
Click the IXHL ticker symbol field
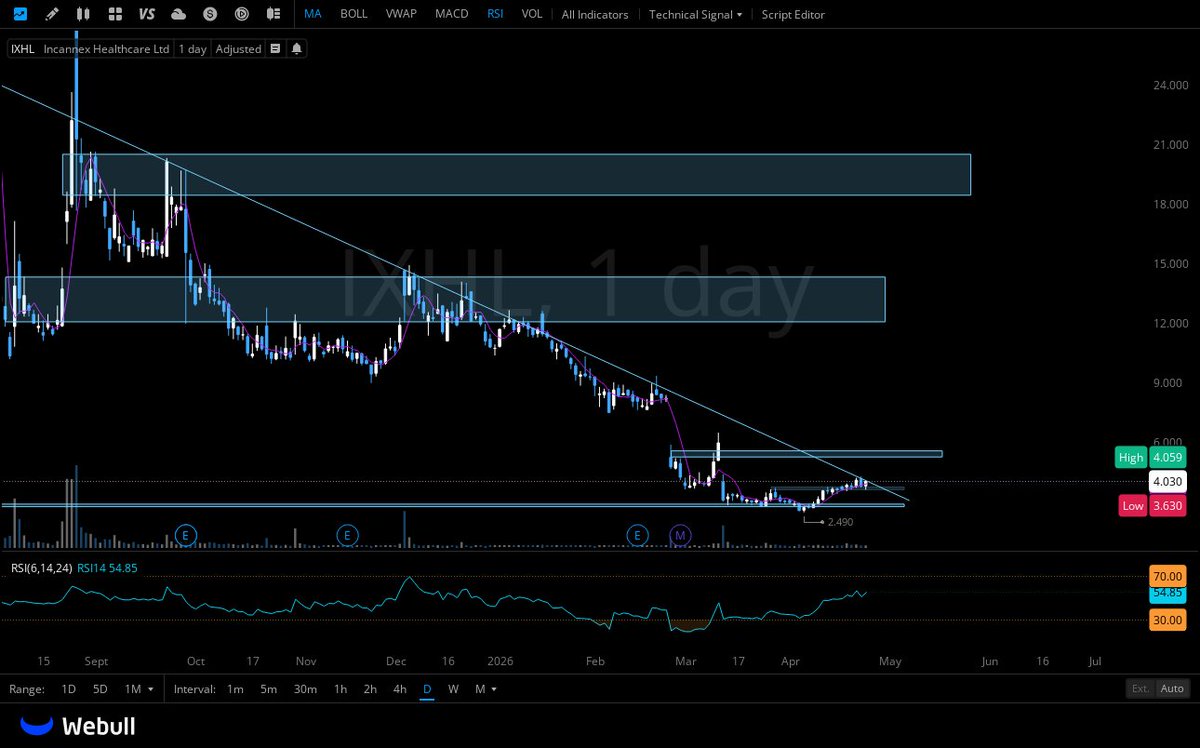tap(22, 48)
